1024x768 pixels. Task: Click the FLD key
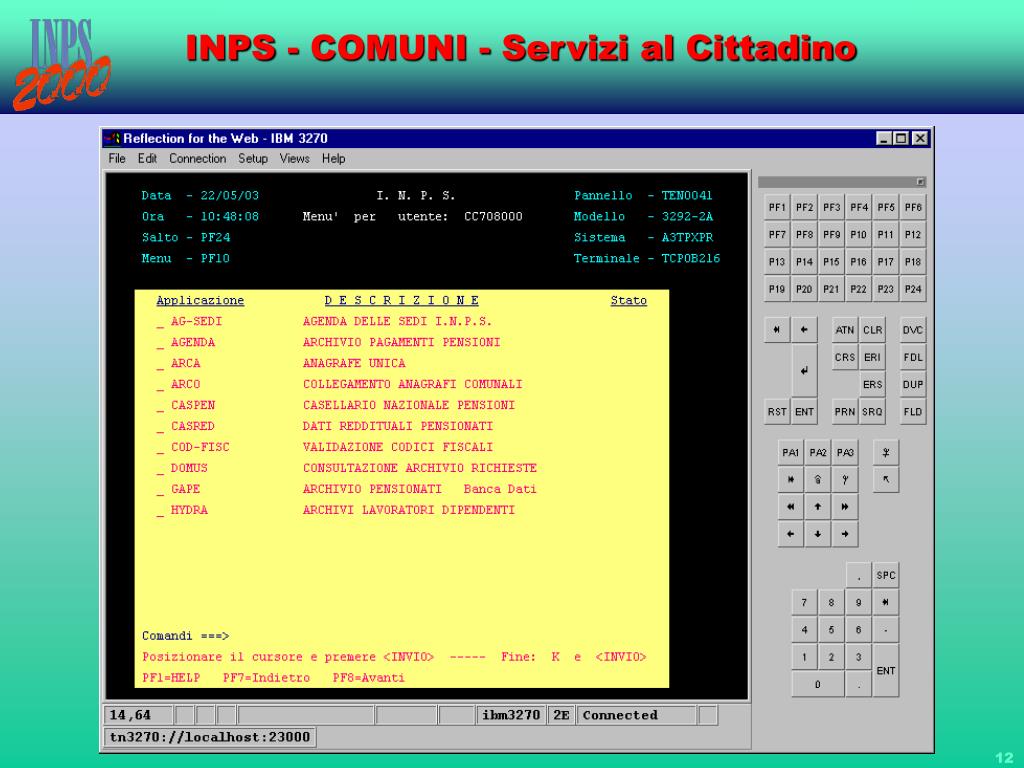(x=913, y=412)
